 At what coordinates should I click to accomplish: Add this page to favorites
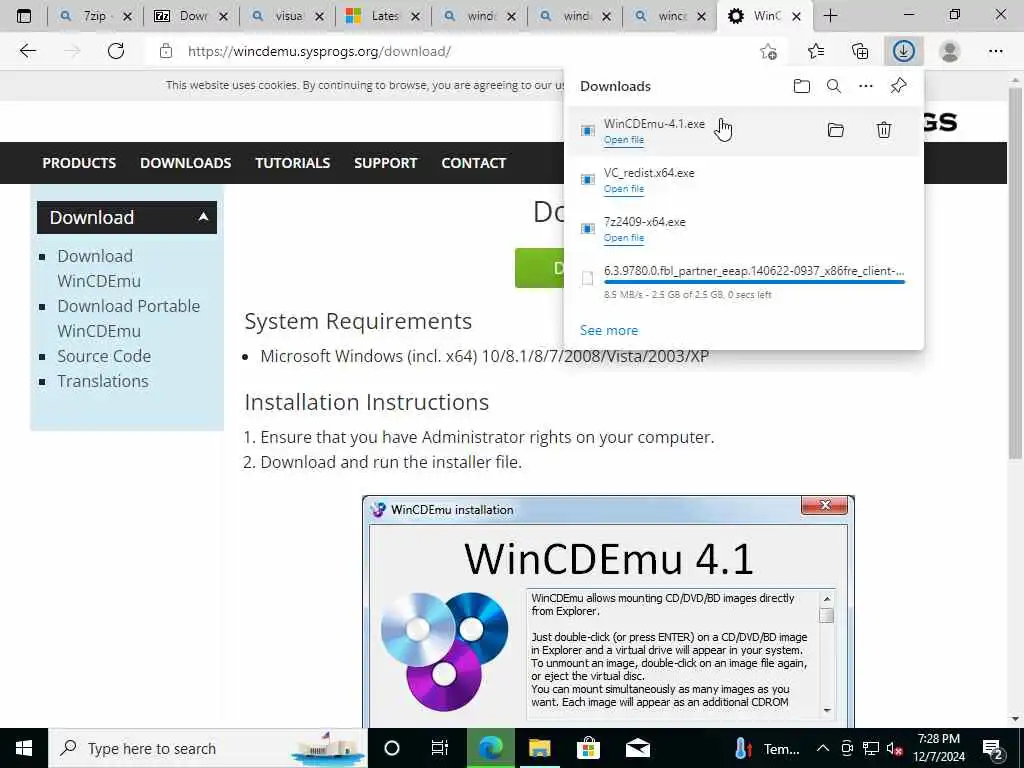pos(769,51)
